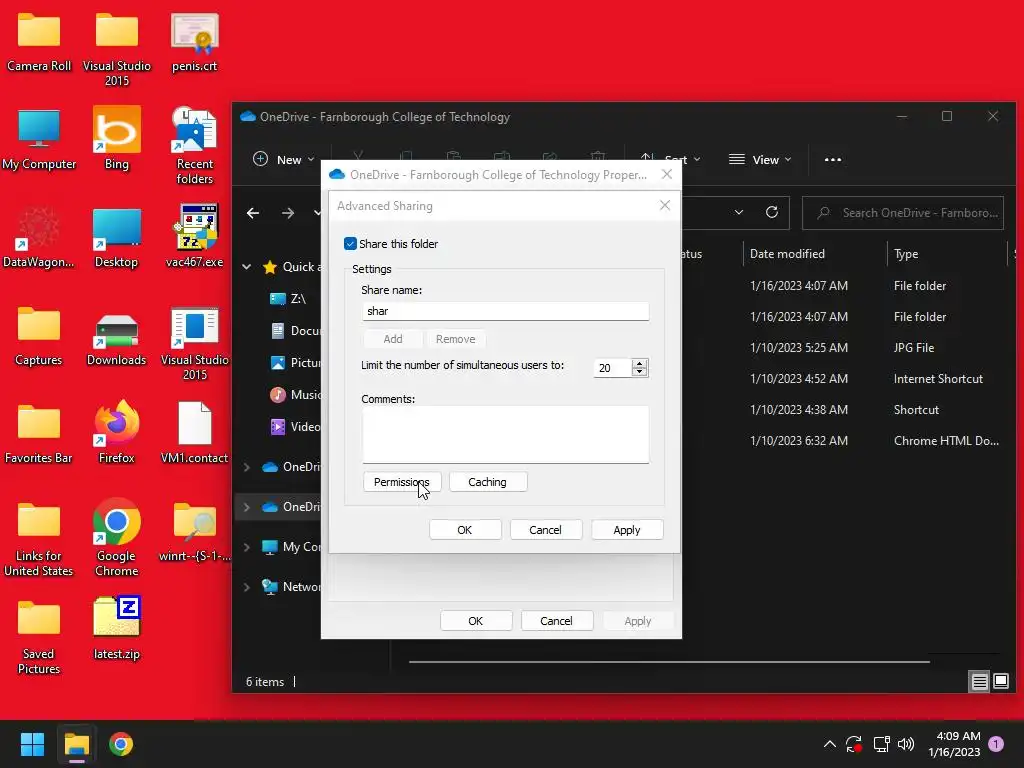Switch to large thumbnails view icon in Explorer
The width and height of the screenshot is (1024, 768).
pyautogui.click(x=1000, y=682)
